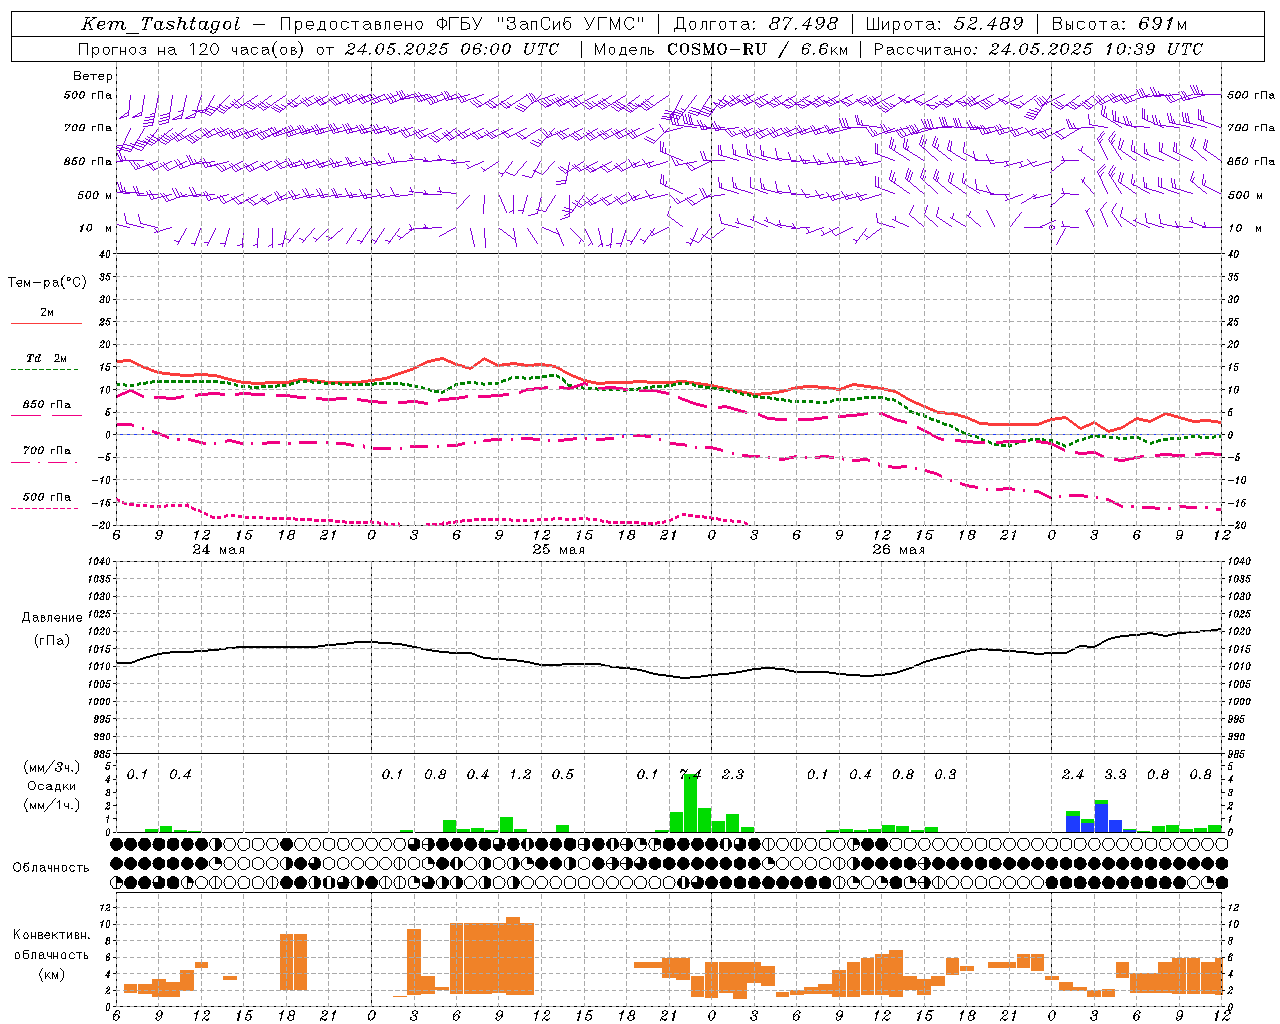The height and width of the screenshot is (1024, 1280).
Task: Click the model label COSMO-RU / 6.6км
Action: coord(755,49)
